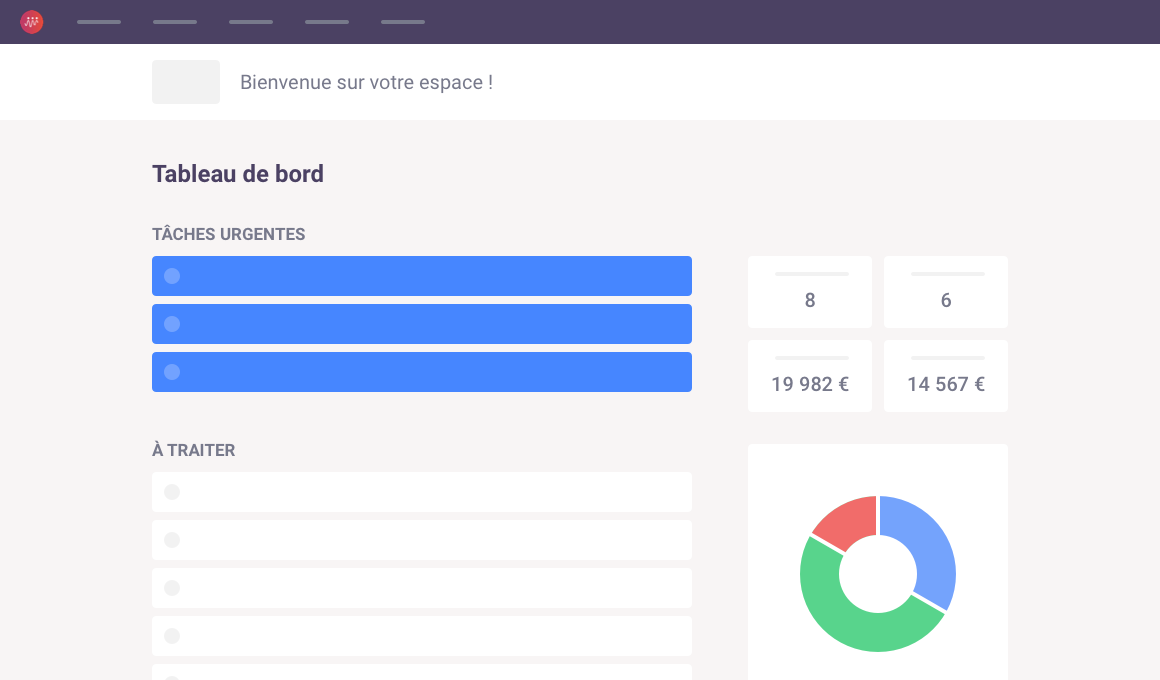This screenshot has width=1160, height=680.
Task: Open the last navigation bar menu item
Action: click(x=403, y=22)
